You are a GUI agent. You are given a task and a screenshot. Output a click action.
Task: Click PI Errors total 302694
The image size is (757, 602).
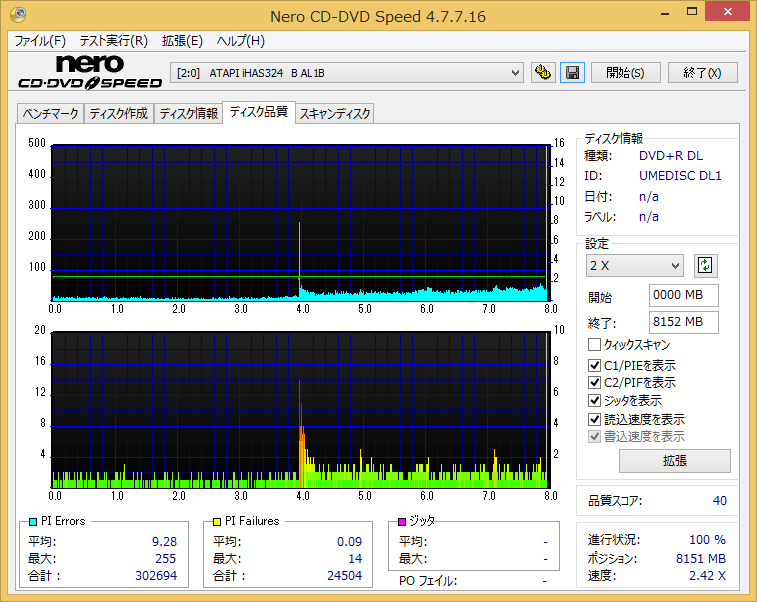(156, 575)
